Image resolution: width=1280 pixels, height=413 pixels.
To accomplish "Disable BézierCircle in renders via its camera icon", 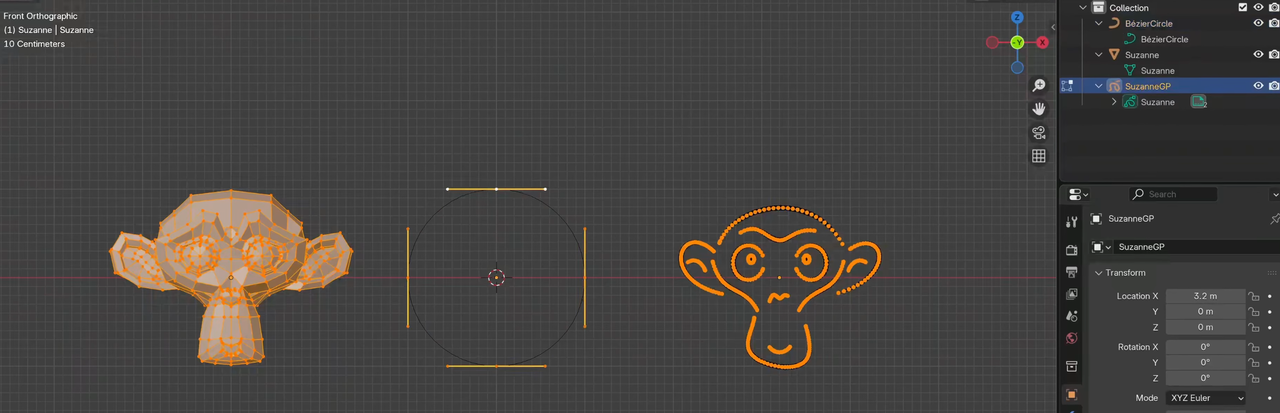I will (x=1274, y=23).
